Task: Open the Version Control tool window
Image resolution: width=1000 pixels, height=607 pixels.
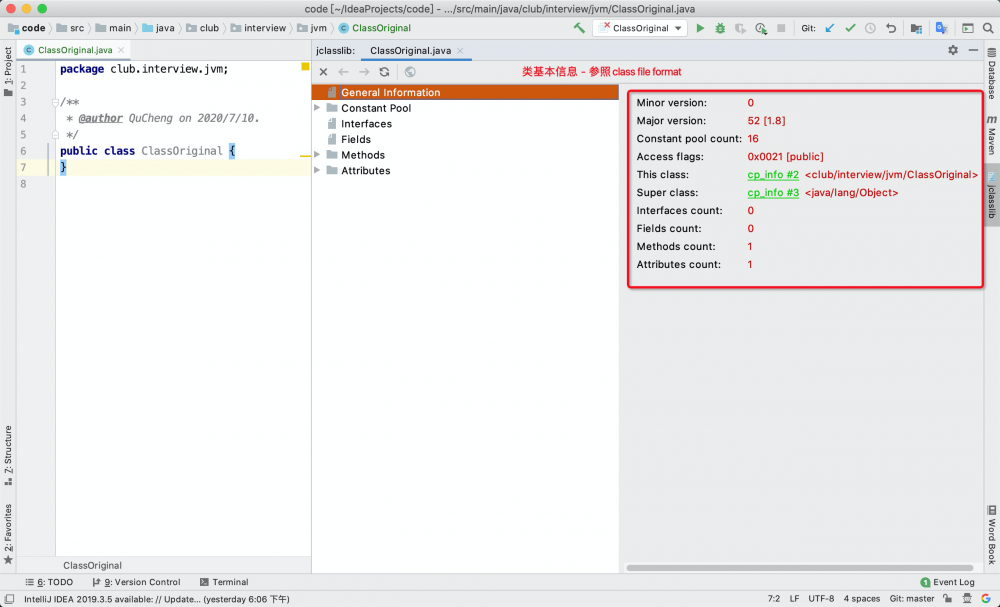Action: [x=136, y=582]
